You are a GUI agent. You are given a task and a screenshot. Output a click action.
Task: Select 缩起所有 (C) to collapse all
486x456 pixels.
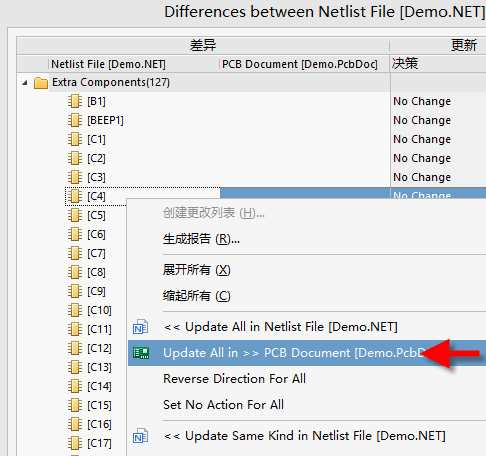coord(196,296)
